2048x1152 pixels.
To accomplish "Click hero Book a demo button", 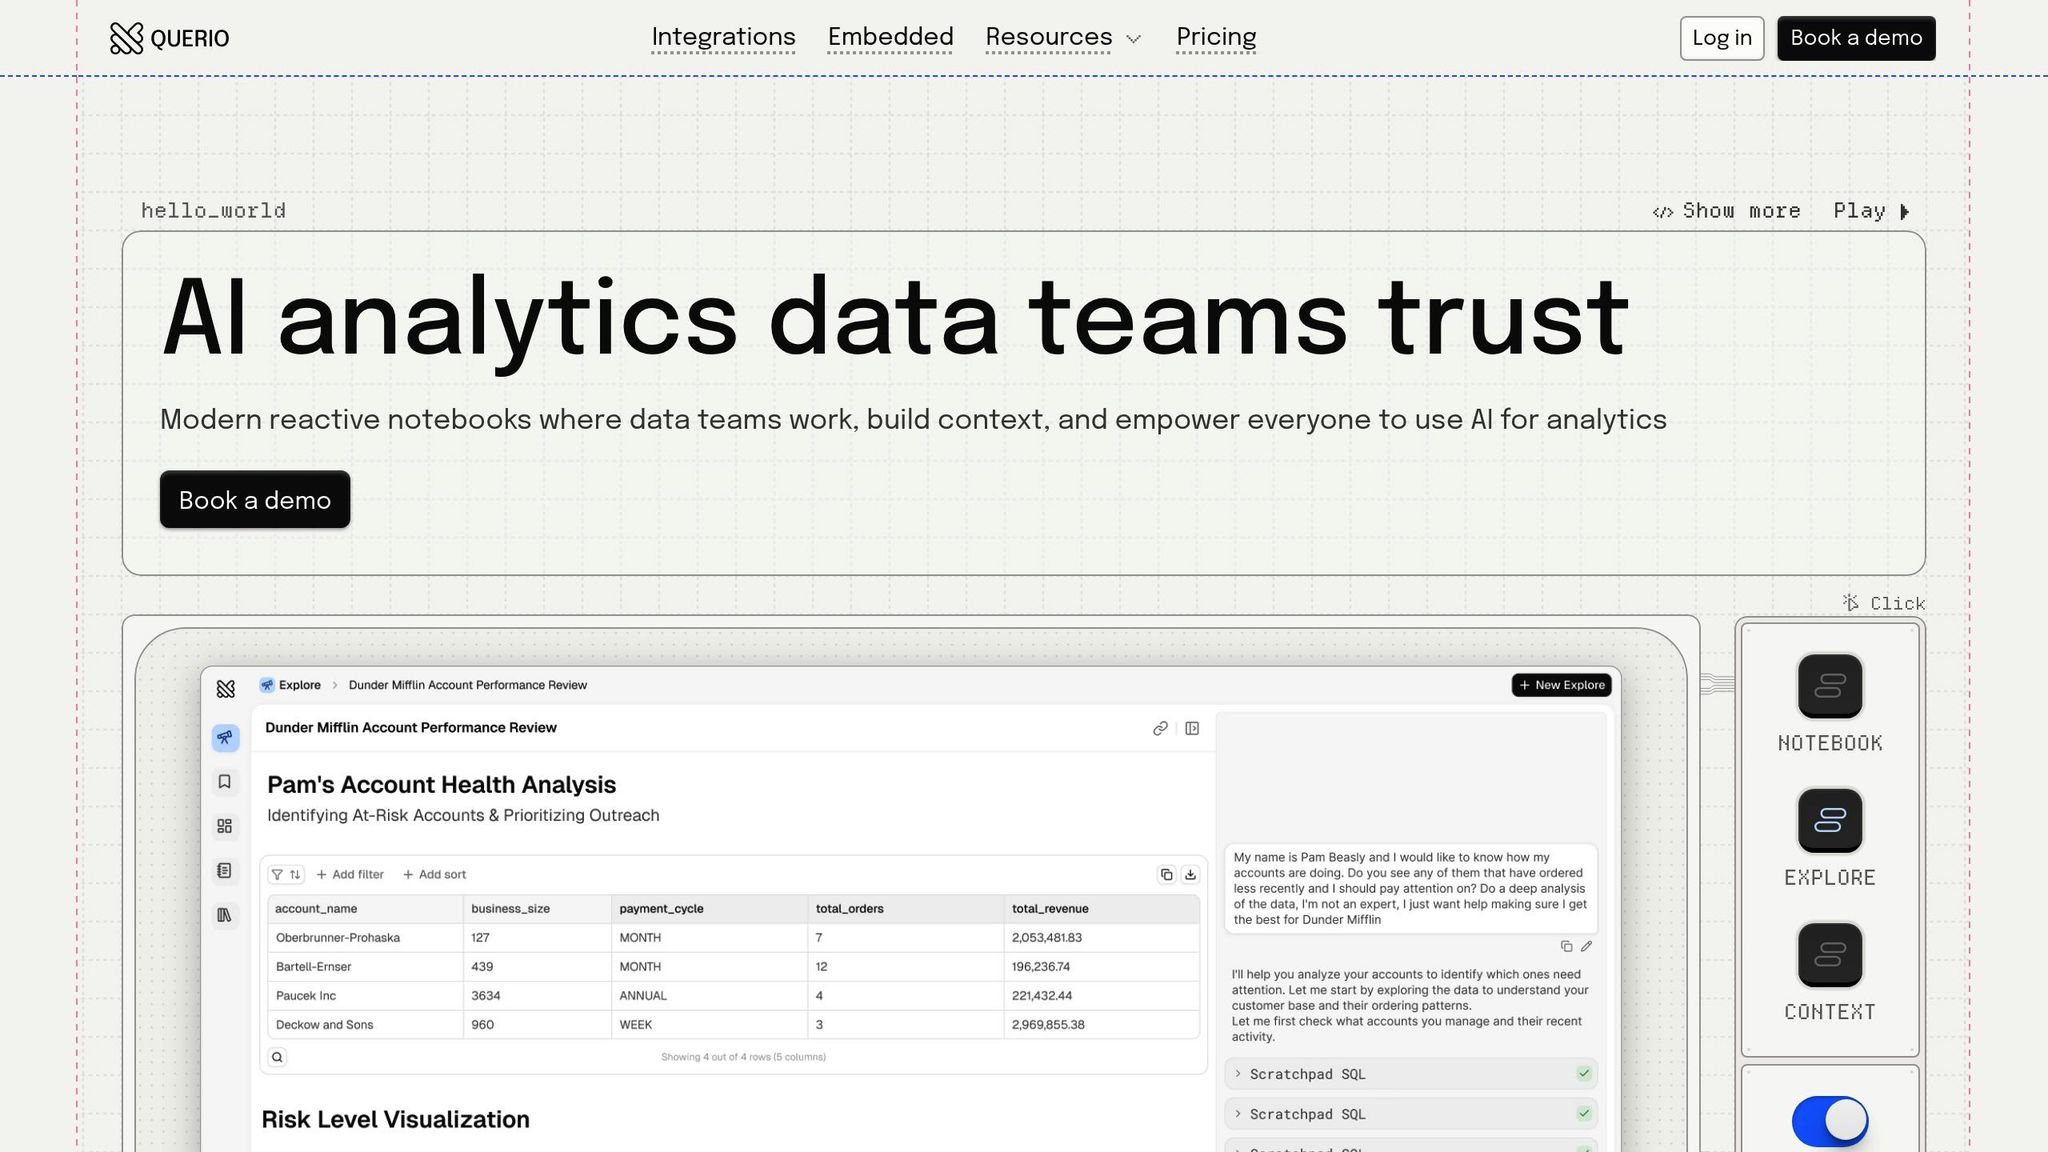I will click(x=255, y=500).
